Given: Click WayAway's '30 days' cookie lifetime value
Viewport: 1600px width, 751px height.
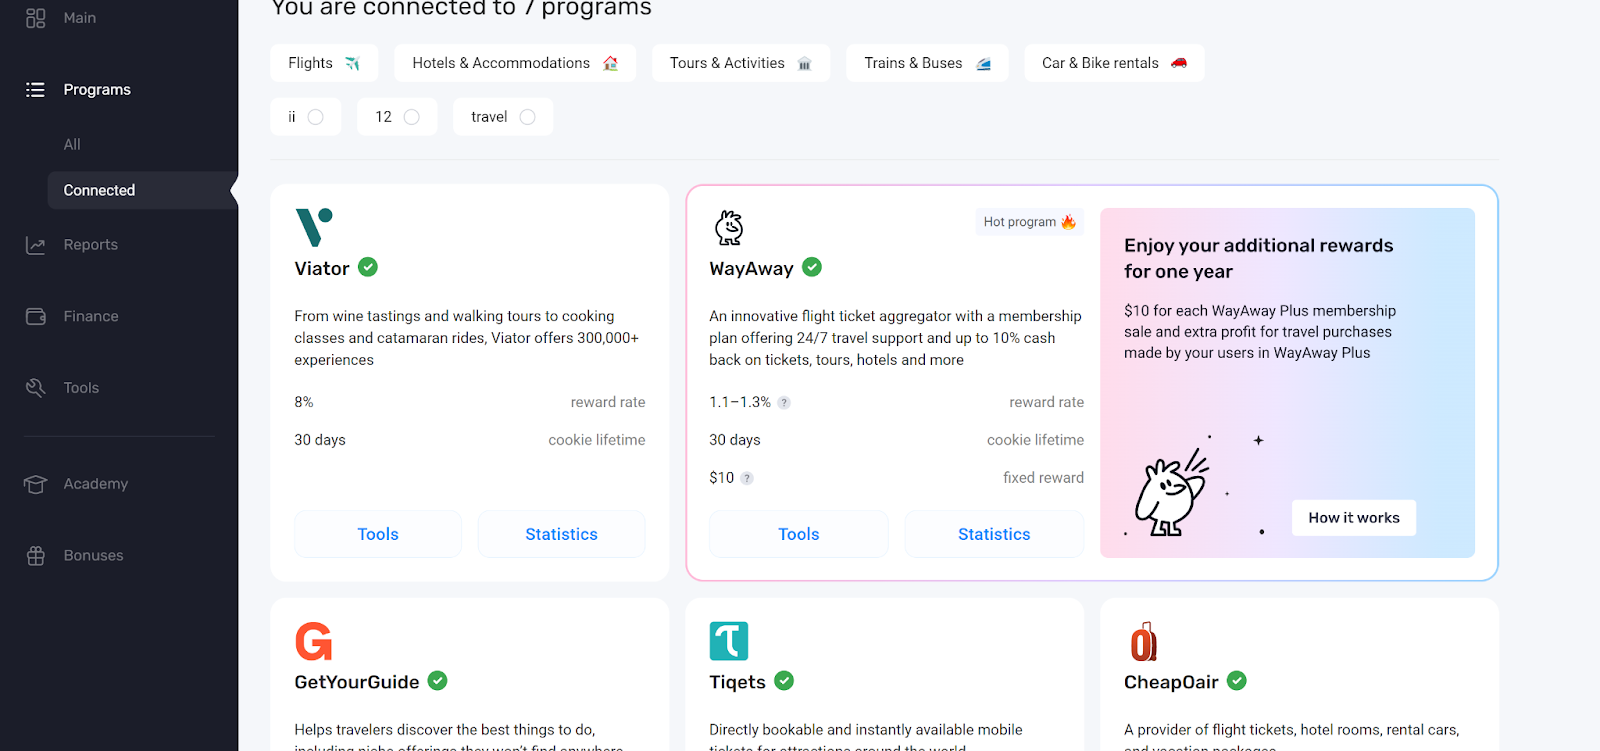Looking at the screenshot, I should [735, 440].
